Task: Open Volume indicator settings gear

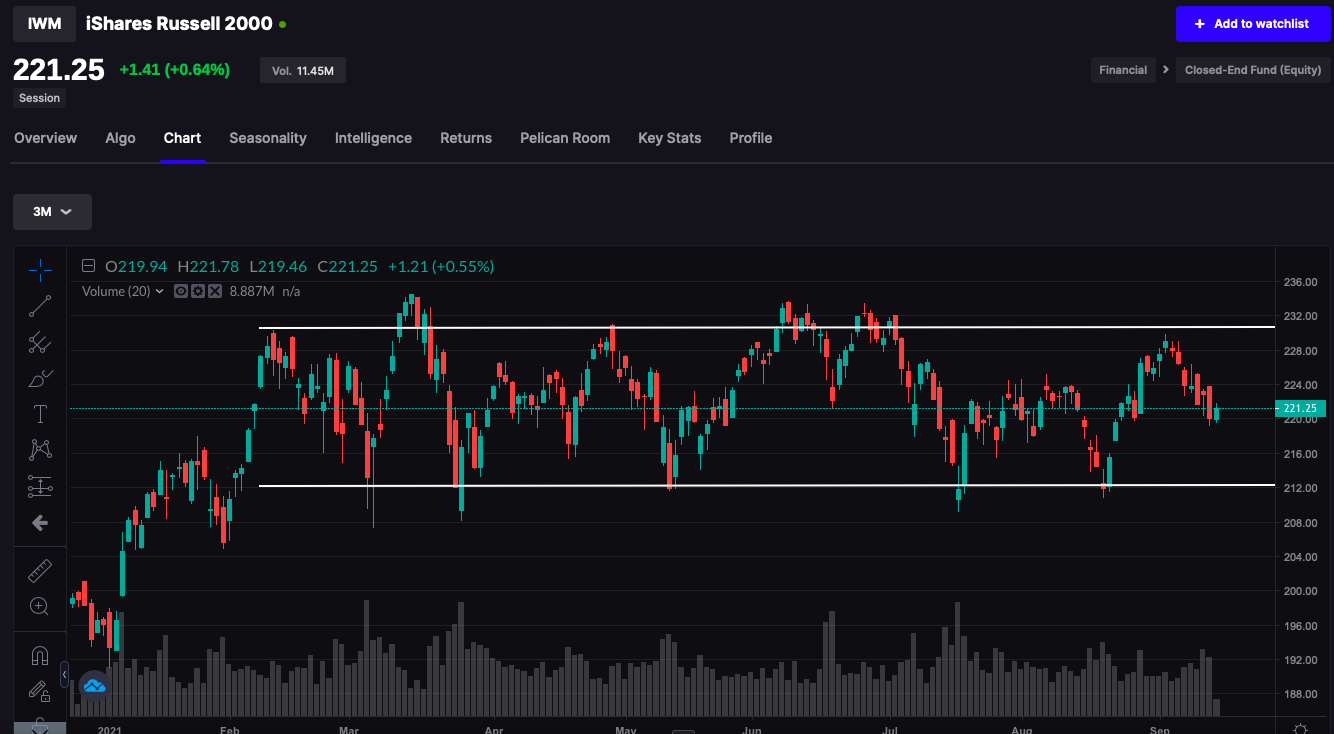Action: [x=197, y=291]
